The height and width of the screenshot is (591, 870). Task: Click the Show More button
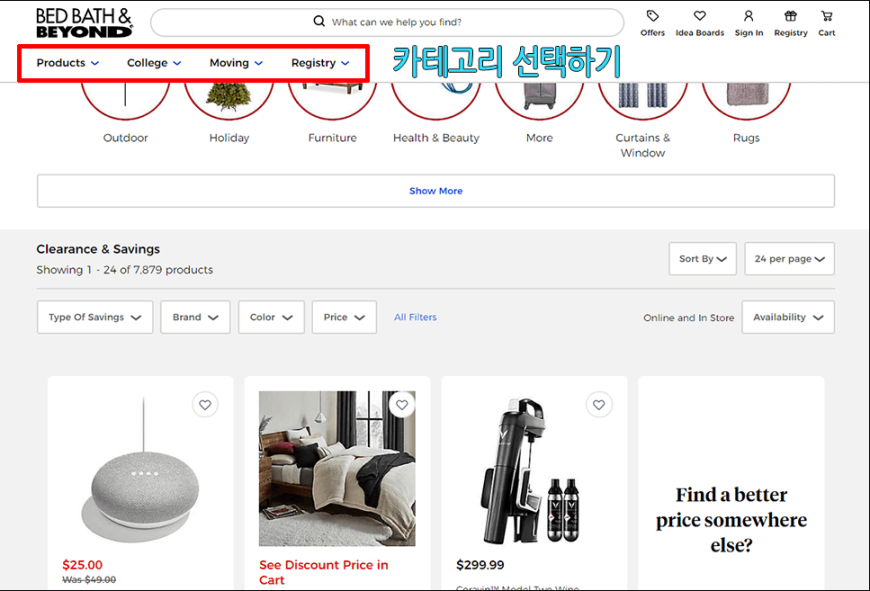click(x=436, y=191)
